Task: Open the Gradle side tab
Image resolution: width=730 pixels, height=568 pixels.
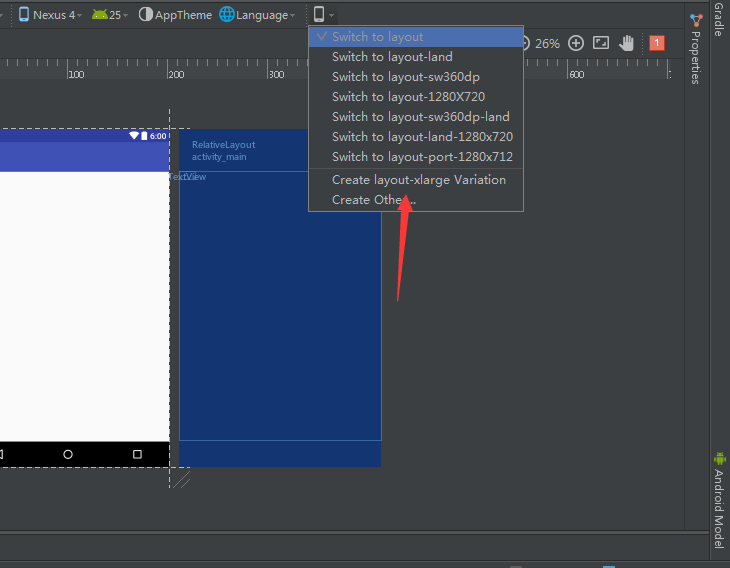Action: (718, 20)
